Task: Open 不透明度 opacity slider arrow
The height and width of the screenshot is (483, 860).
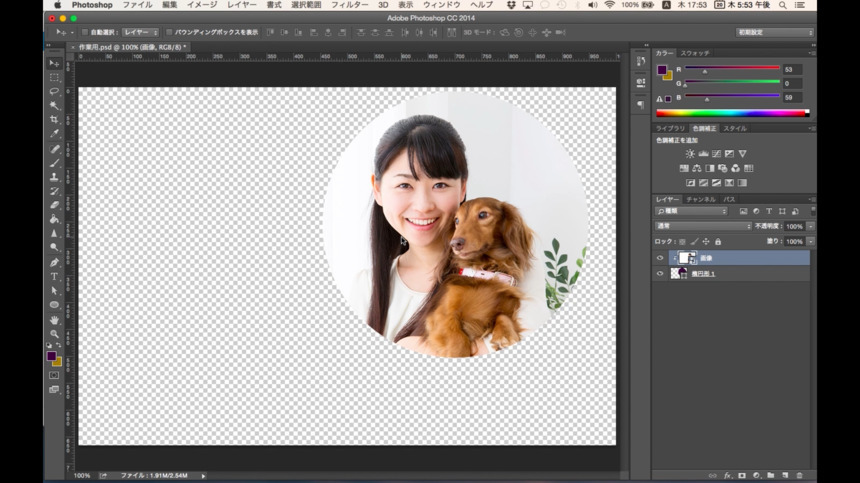Action: (x=811, y=226)
